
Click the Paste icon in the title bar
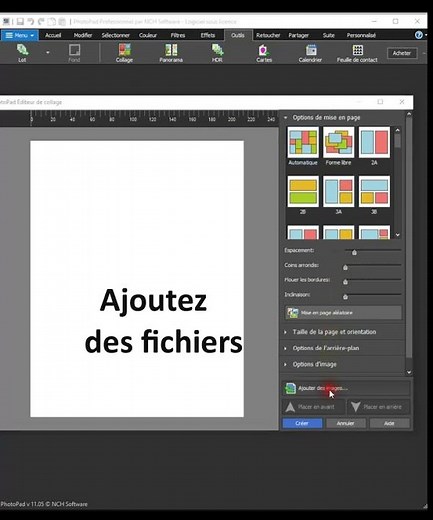click(62, 22)
